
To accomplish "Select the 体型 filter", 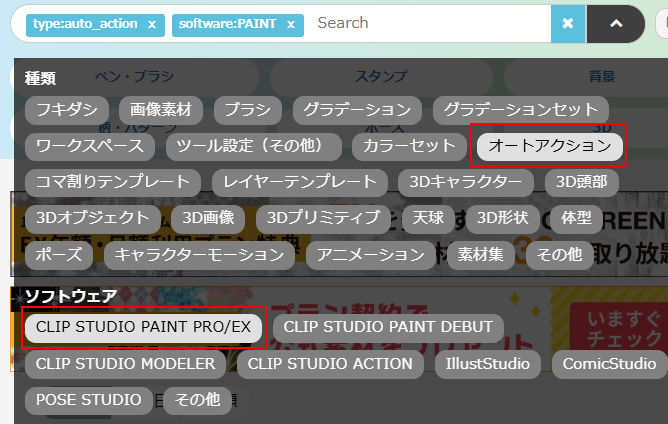I will click(576, 219).
